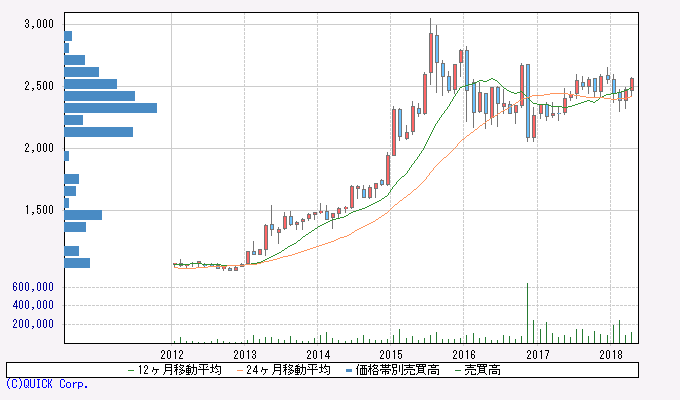Screen dimensions: 680x400
Task: Click the longest price-band volume bar
Action: [x=111, y=108]
